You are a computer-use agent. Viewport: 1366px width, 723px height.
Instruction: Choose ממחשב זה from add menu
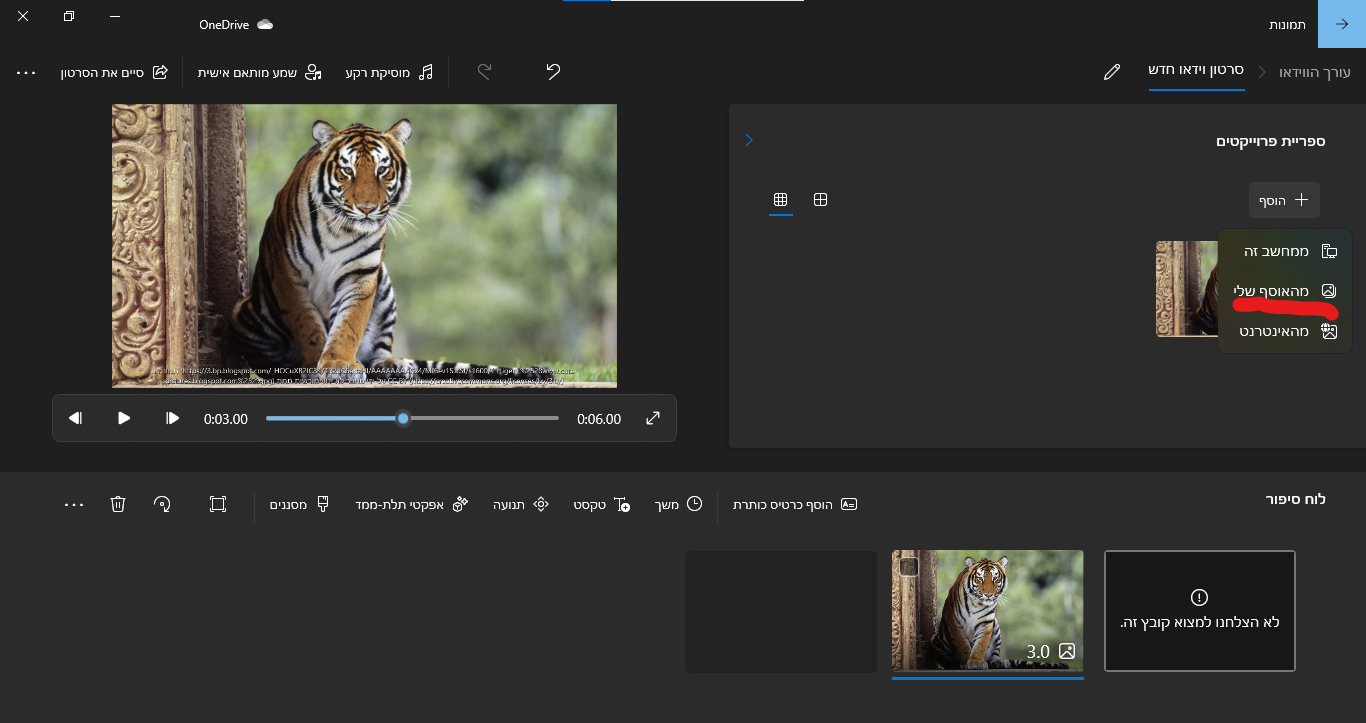pos(1285,251)
